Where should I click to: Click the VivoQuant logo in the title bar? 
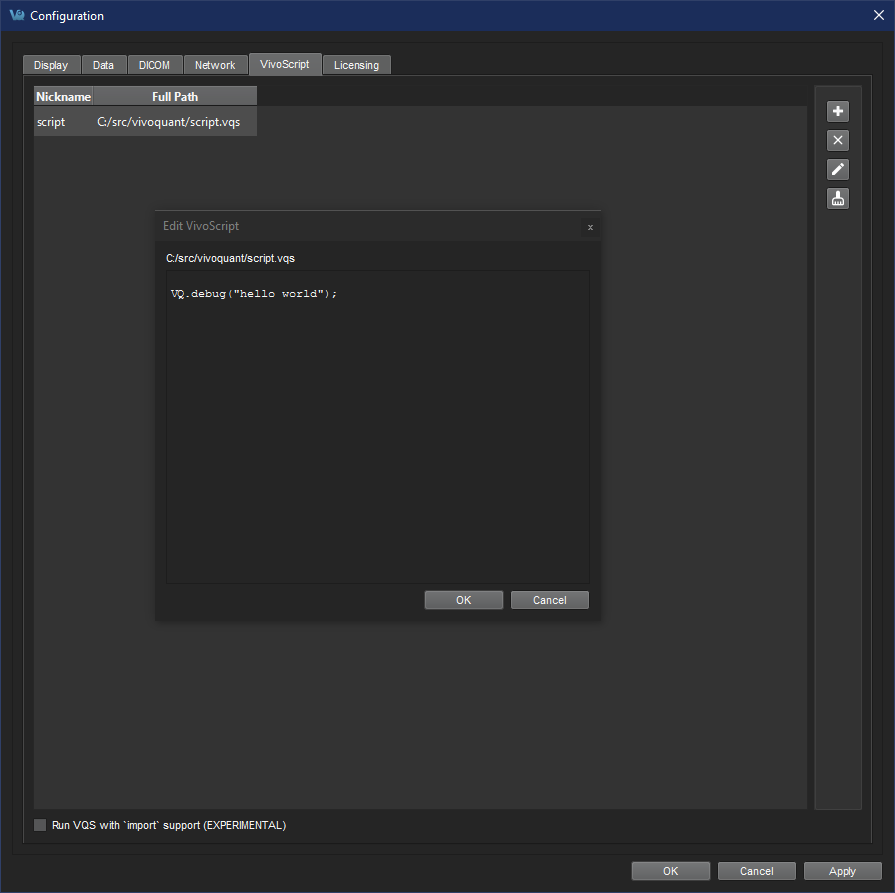coord(17,15)
